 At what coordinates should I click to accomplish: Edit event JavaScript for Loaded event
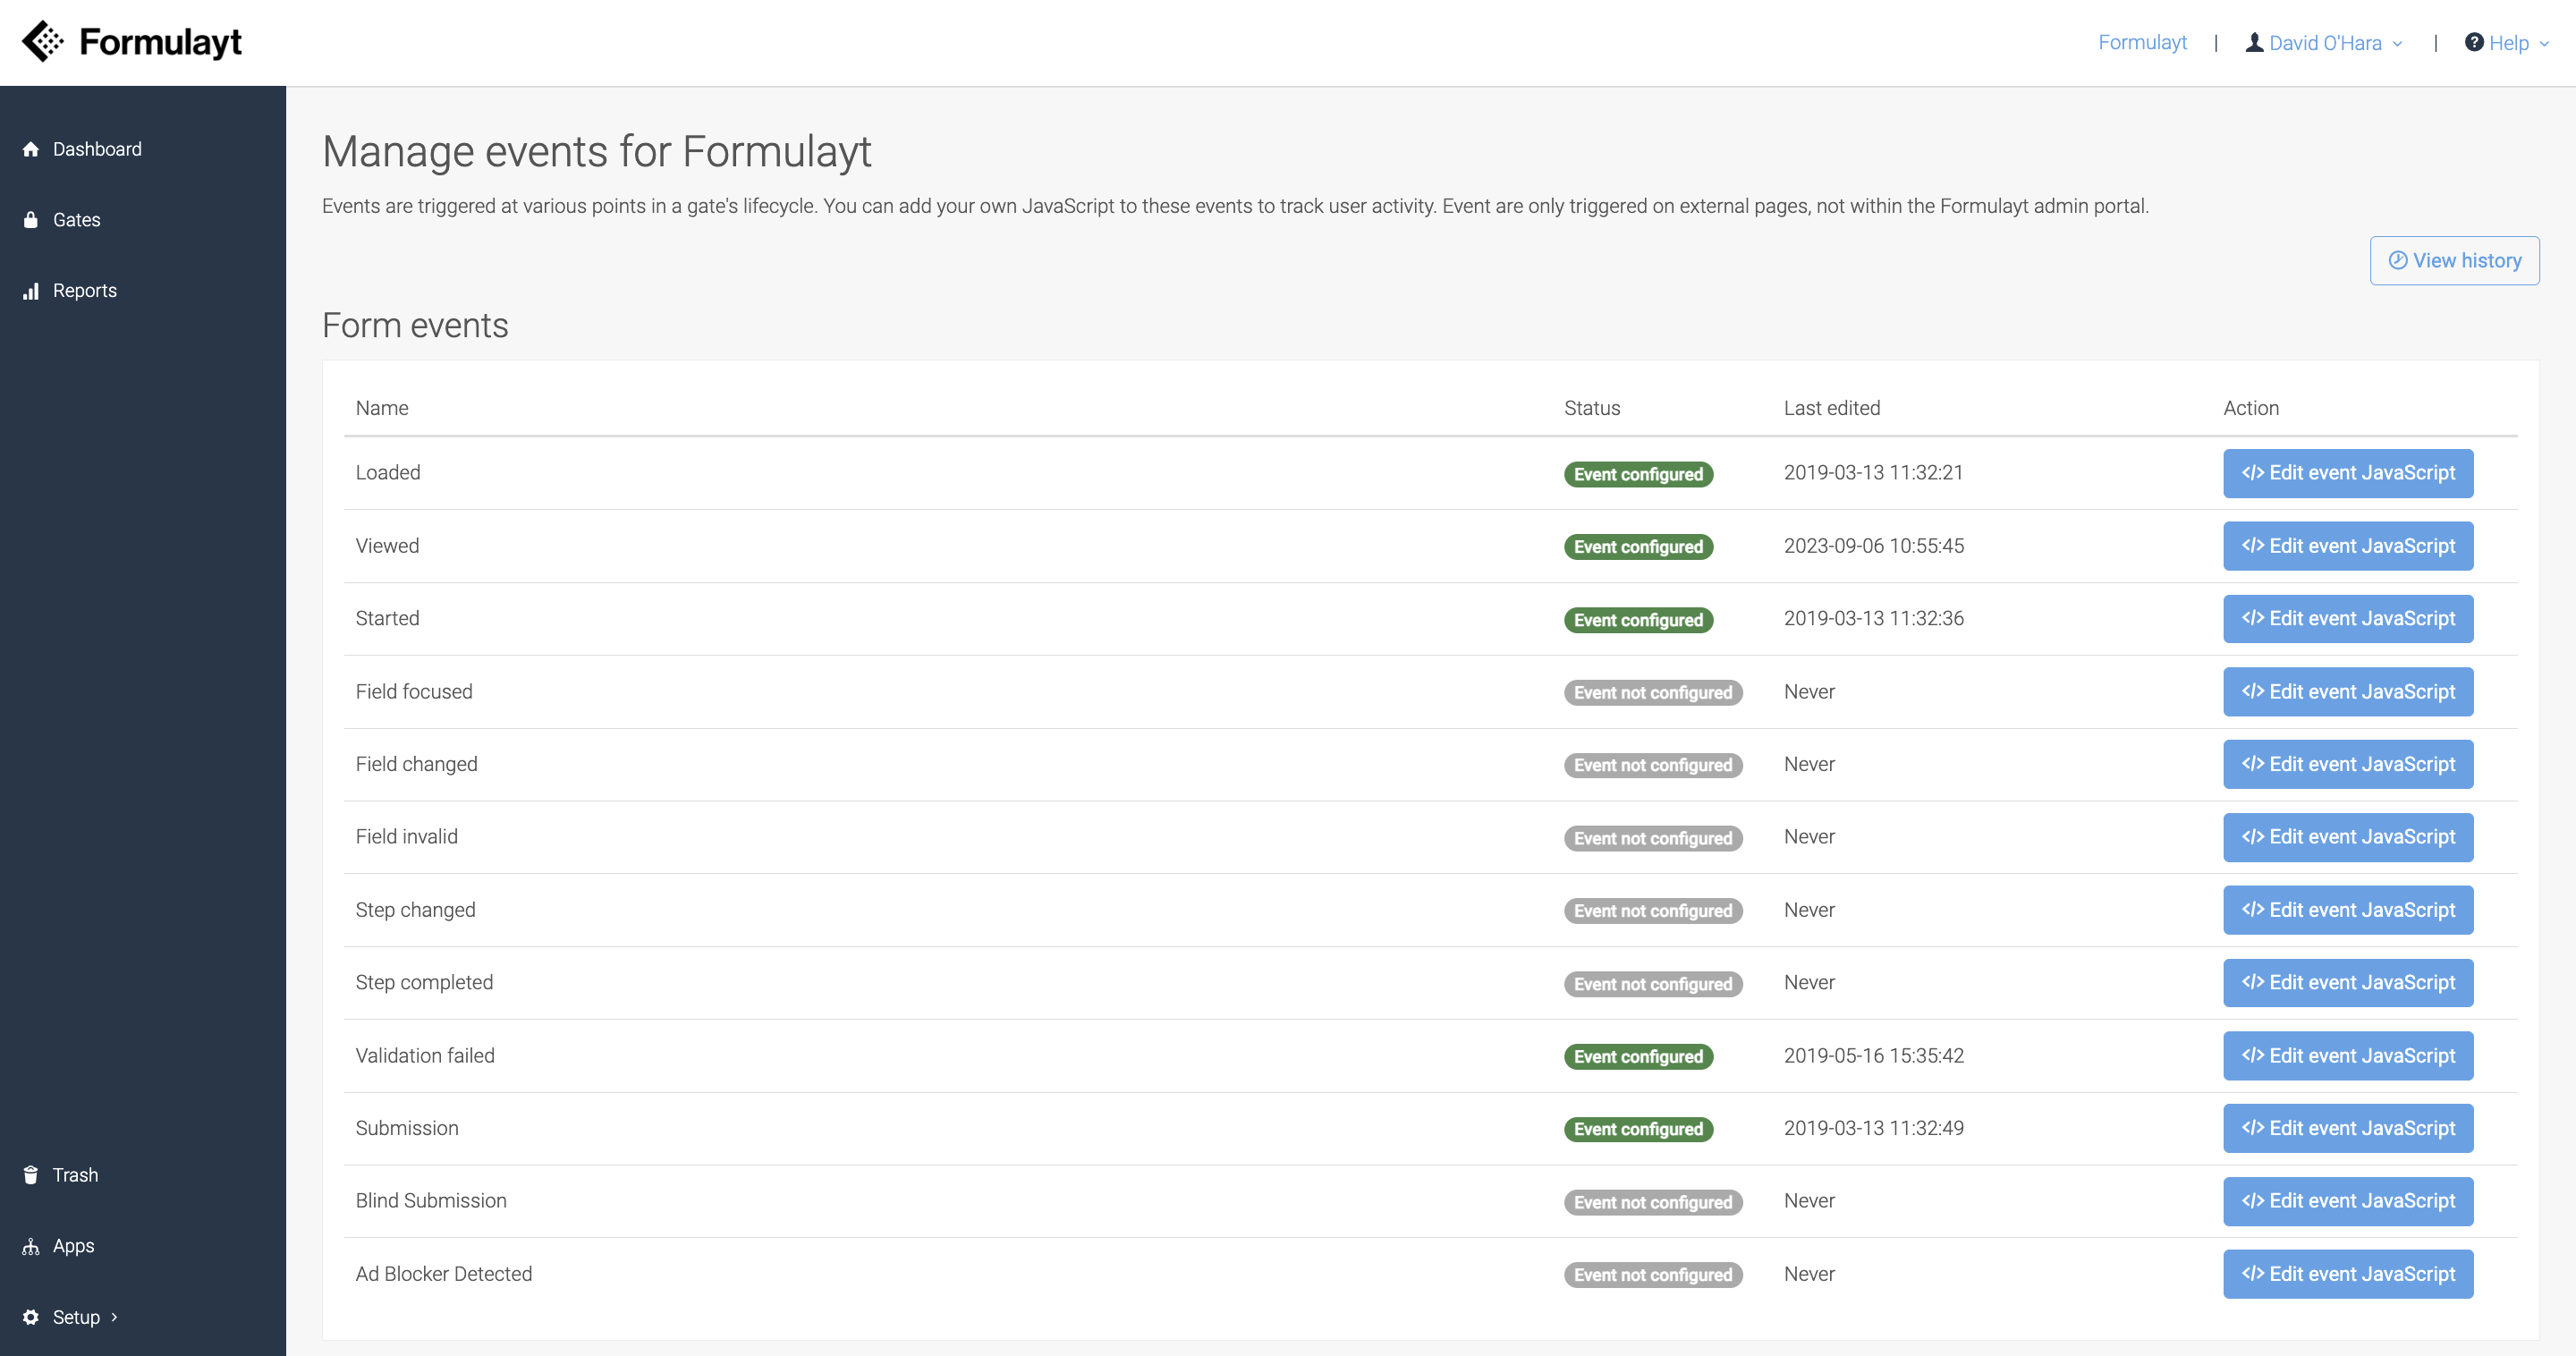point(2347,473)
